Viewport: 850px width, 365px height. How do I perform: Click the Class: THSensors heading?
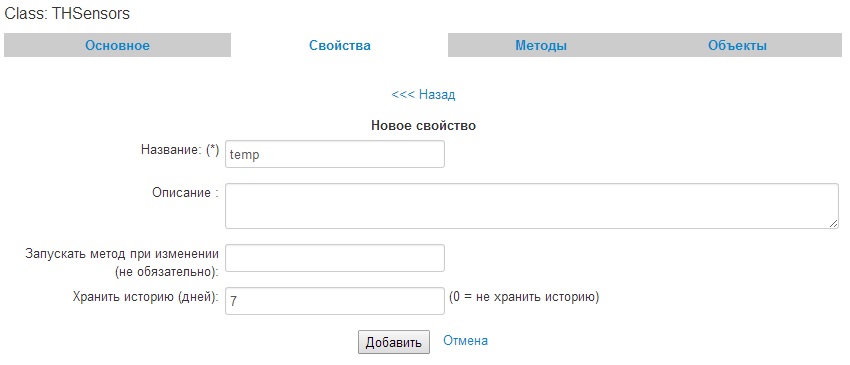67,14
